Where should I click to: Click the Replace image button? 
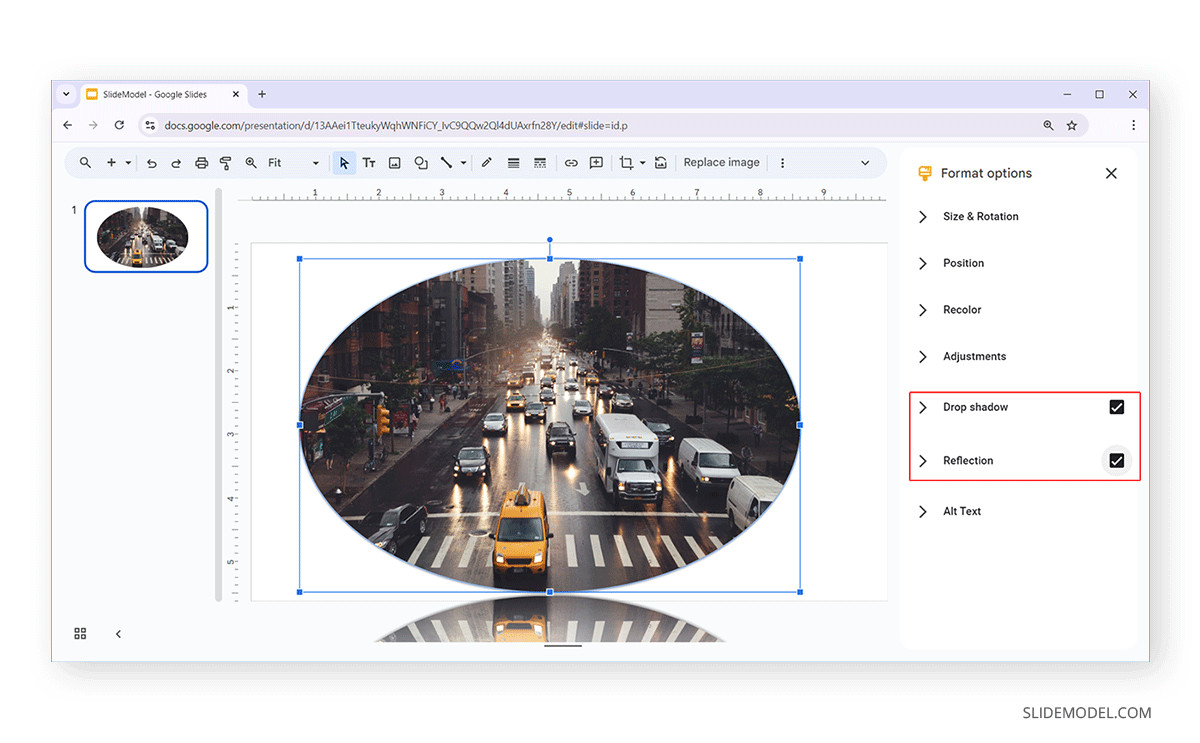coord(722,163)
